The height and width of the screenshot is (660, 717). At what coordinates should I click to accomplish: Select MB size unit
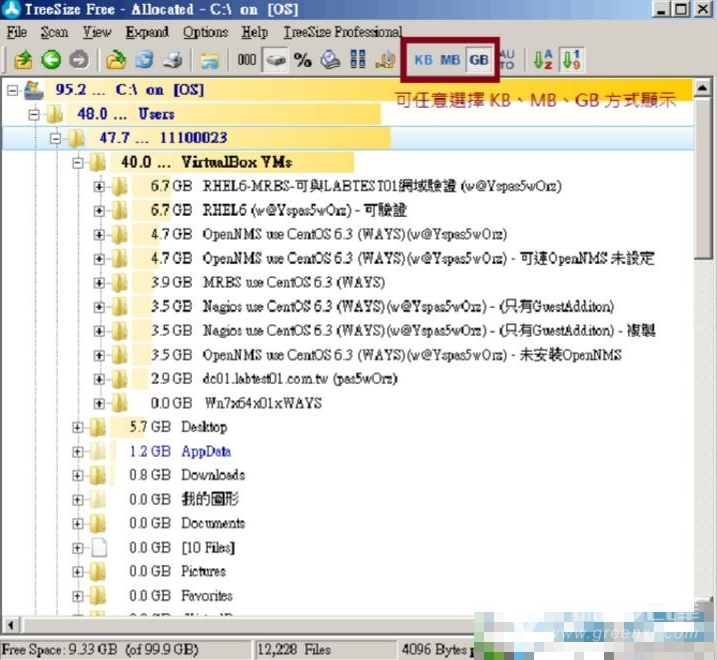[450, 60]
